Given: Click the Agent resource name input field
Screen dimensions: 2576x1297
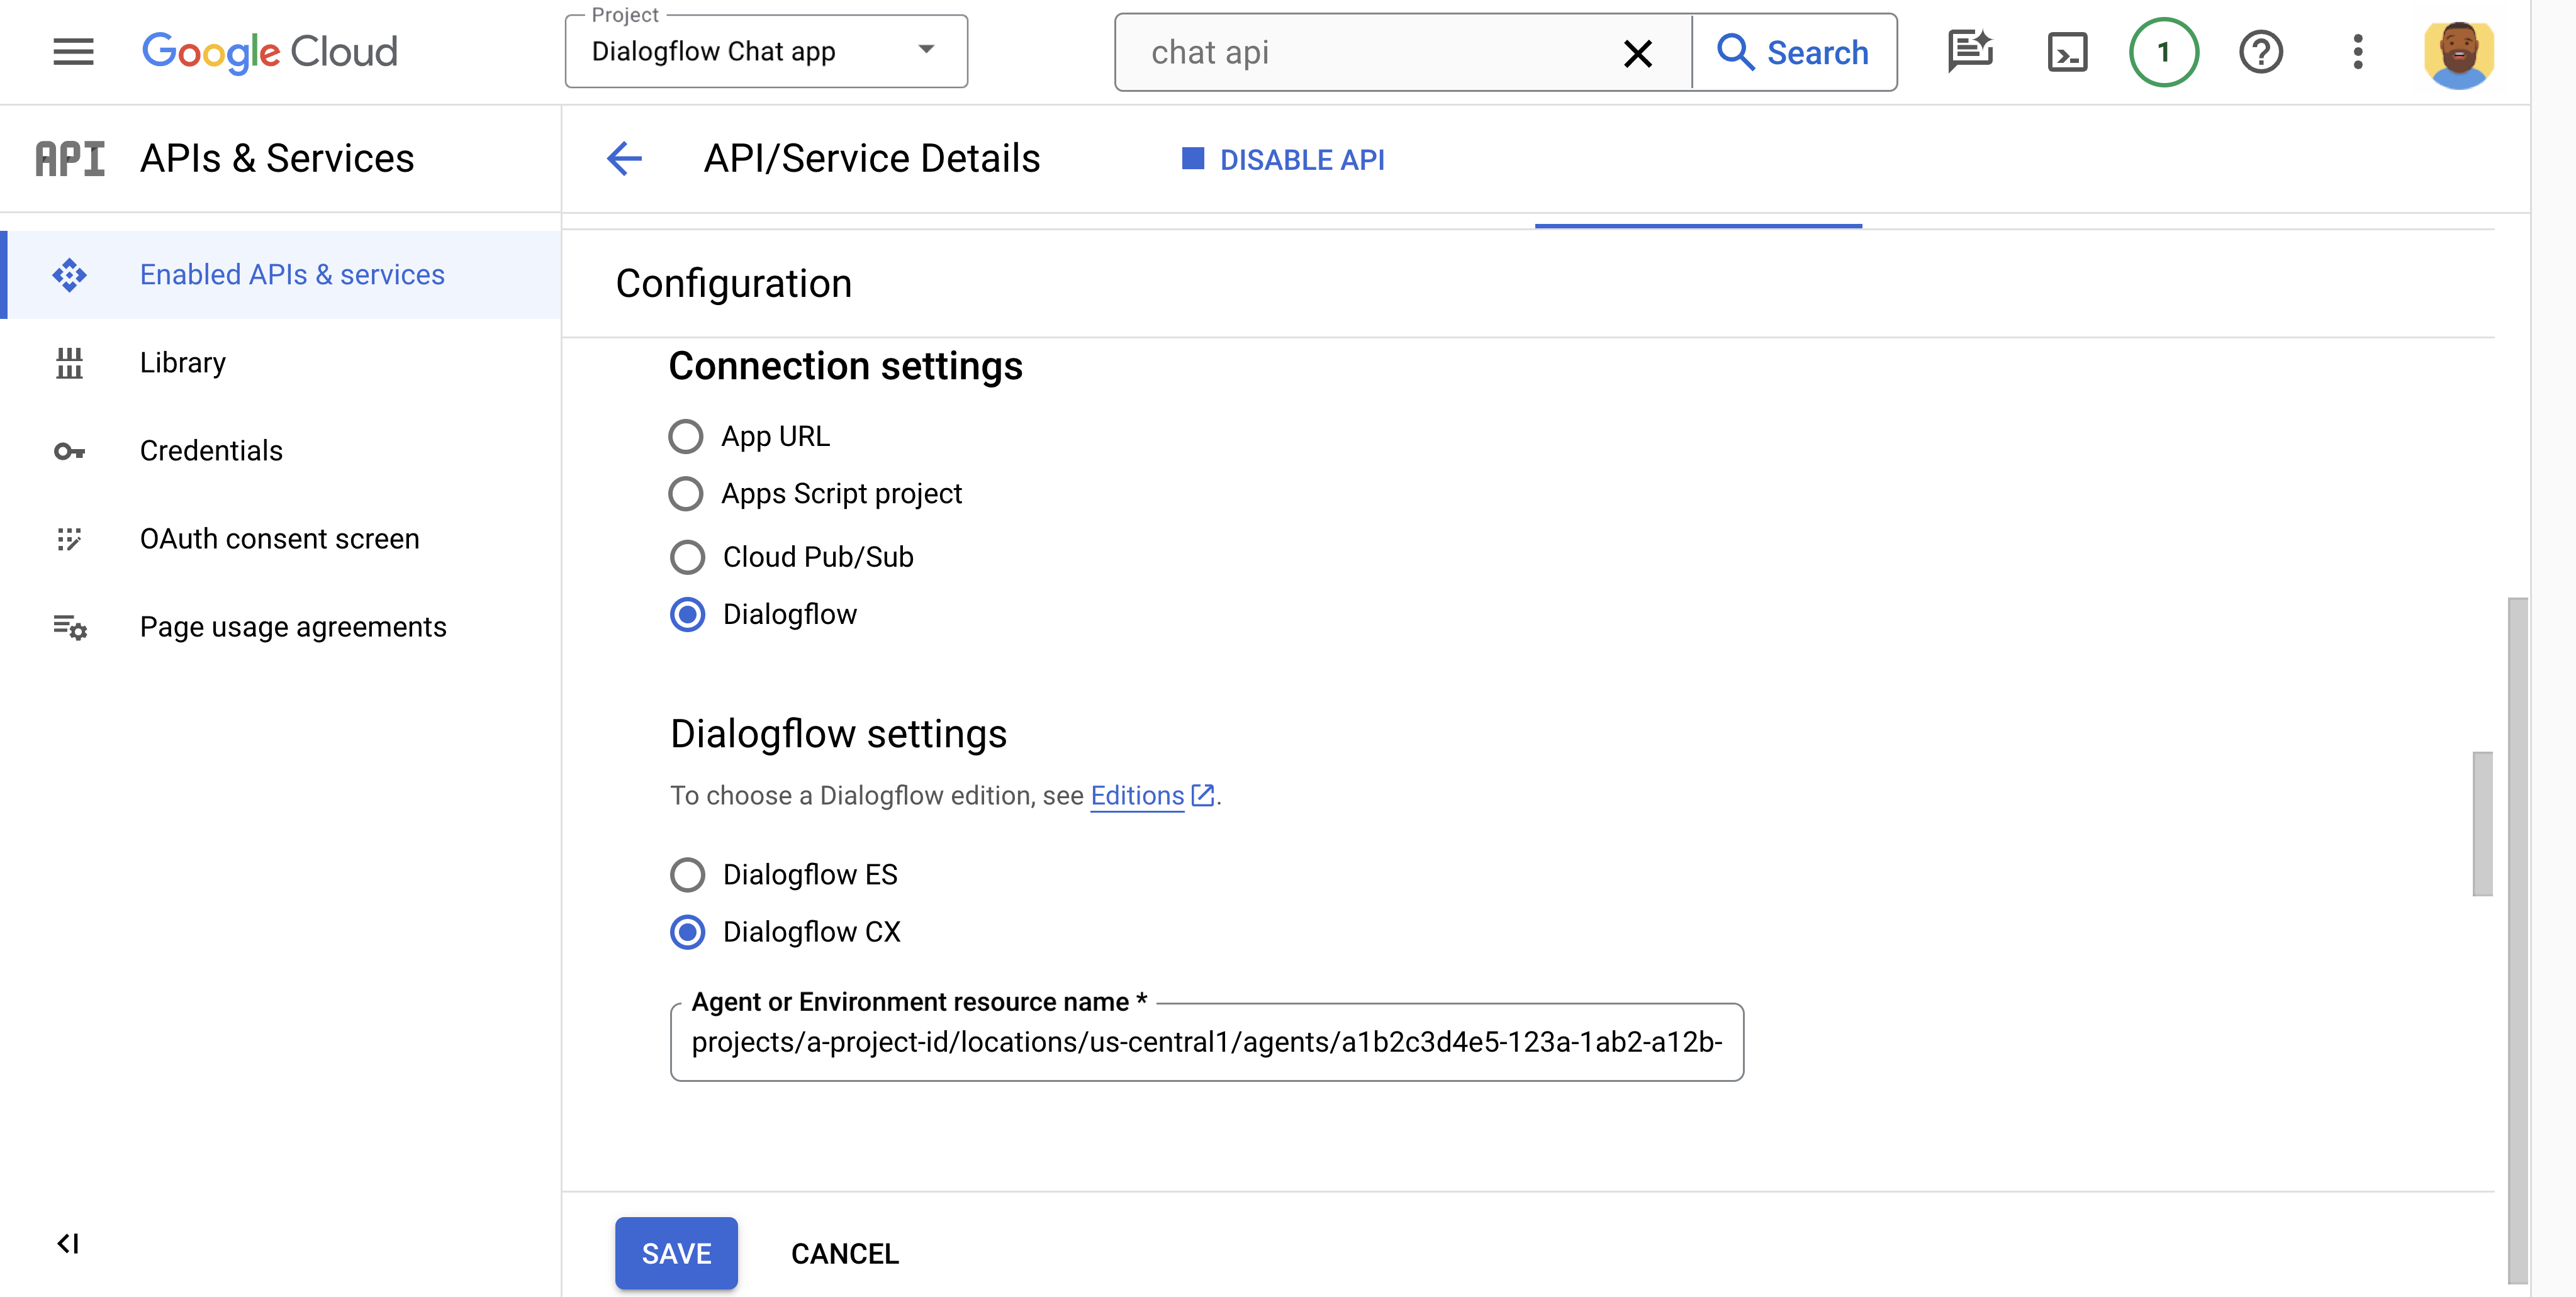Looking at the screenshot, I should click(1207, 1042).
